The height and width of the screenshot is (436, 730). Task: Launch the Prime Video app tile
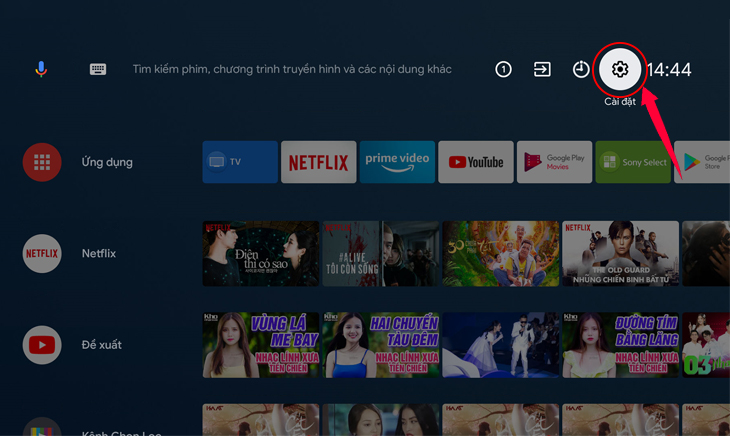(397, 162)
